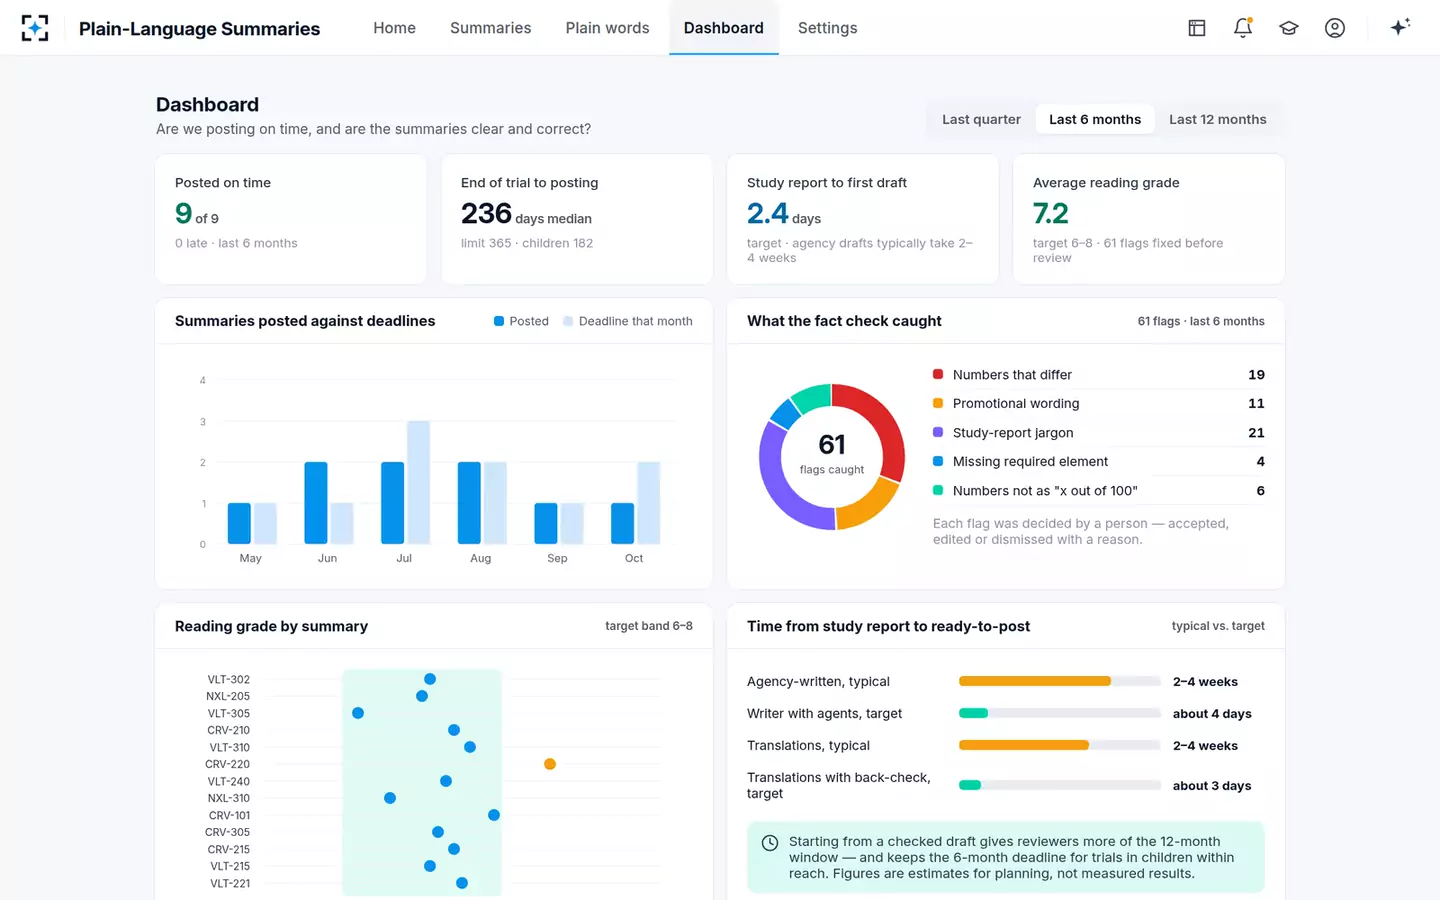Click the dark blue Posted bar for June
The image size is (1440, 900).
316,503
